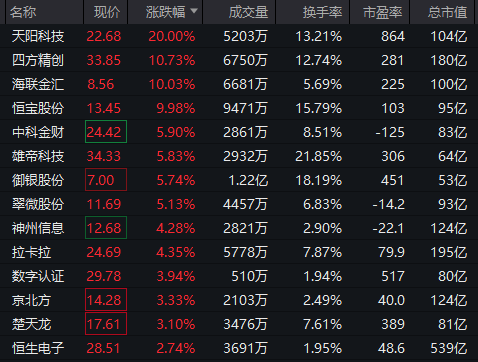Viewport: 478px width, 362px height.
Task: Click turnover rate 13.21%
Action: point(319,36)
